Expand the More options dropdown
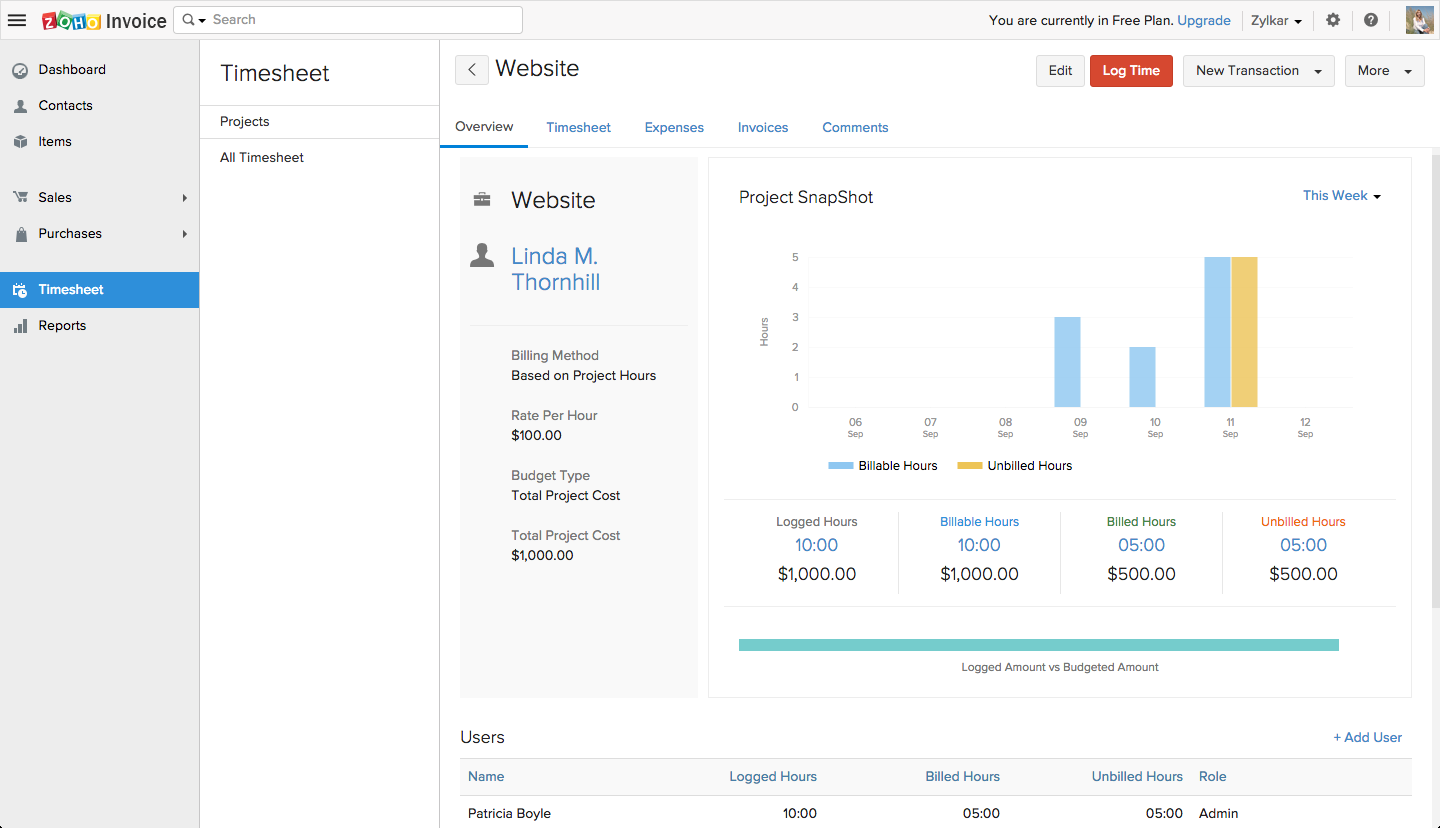This screenshot has height=828, width=1440. coord(1384,71)
